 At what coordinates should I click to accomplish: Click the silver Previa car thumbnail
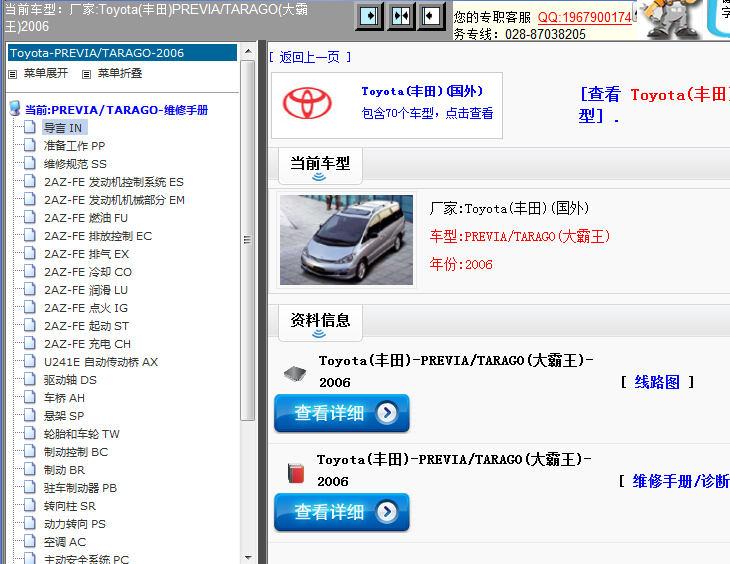[x=346, y=240]
